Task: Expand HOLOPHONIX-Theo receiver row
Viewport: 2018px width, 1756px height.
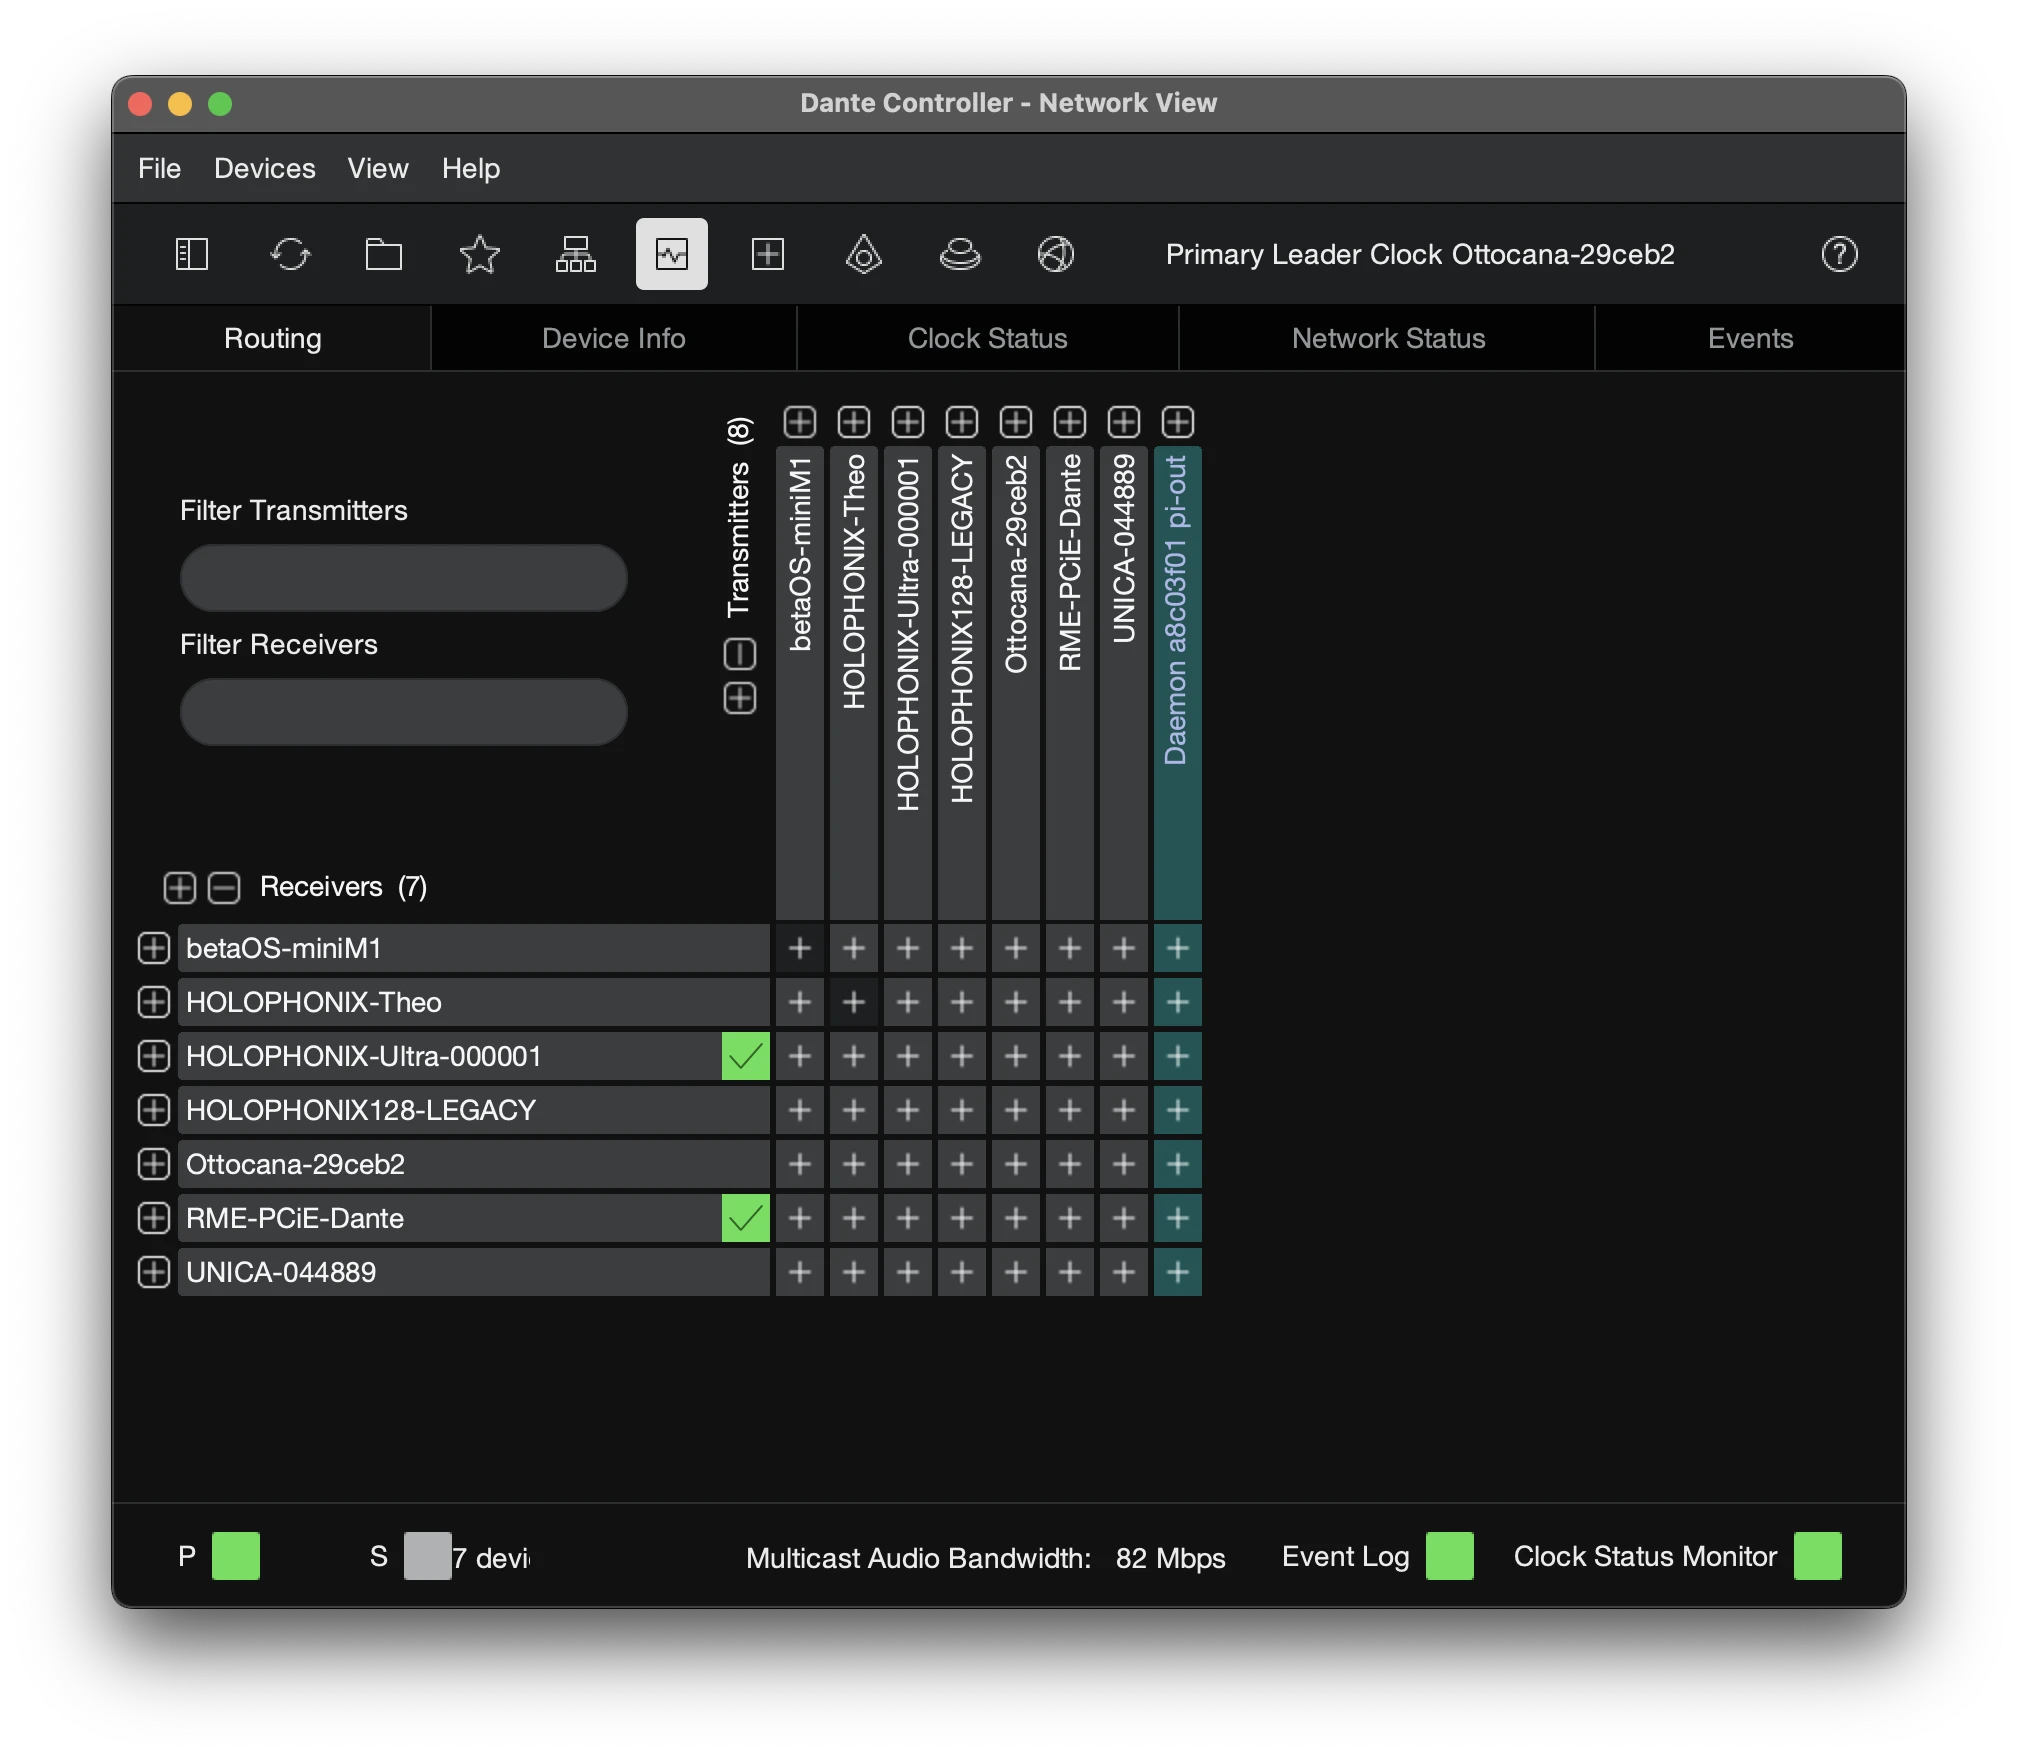Action: (154, 1002)
